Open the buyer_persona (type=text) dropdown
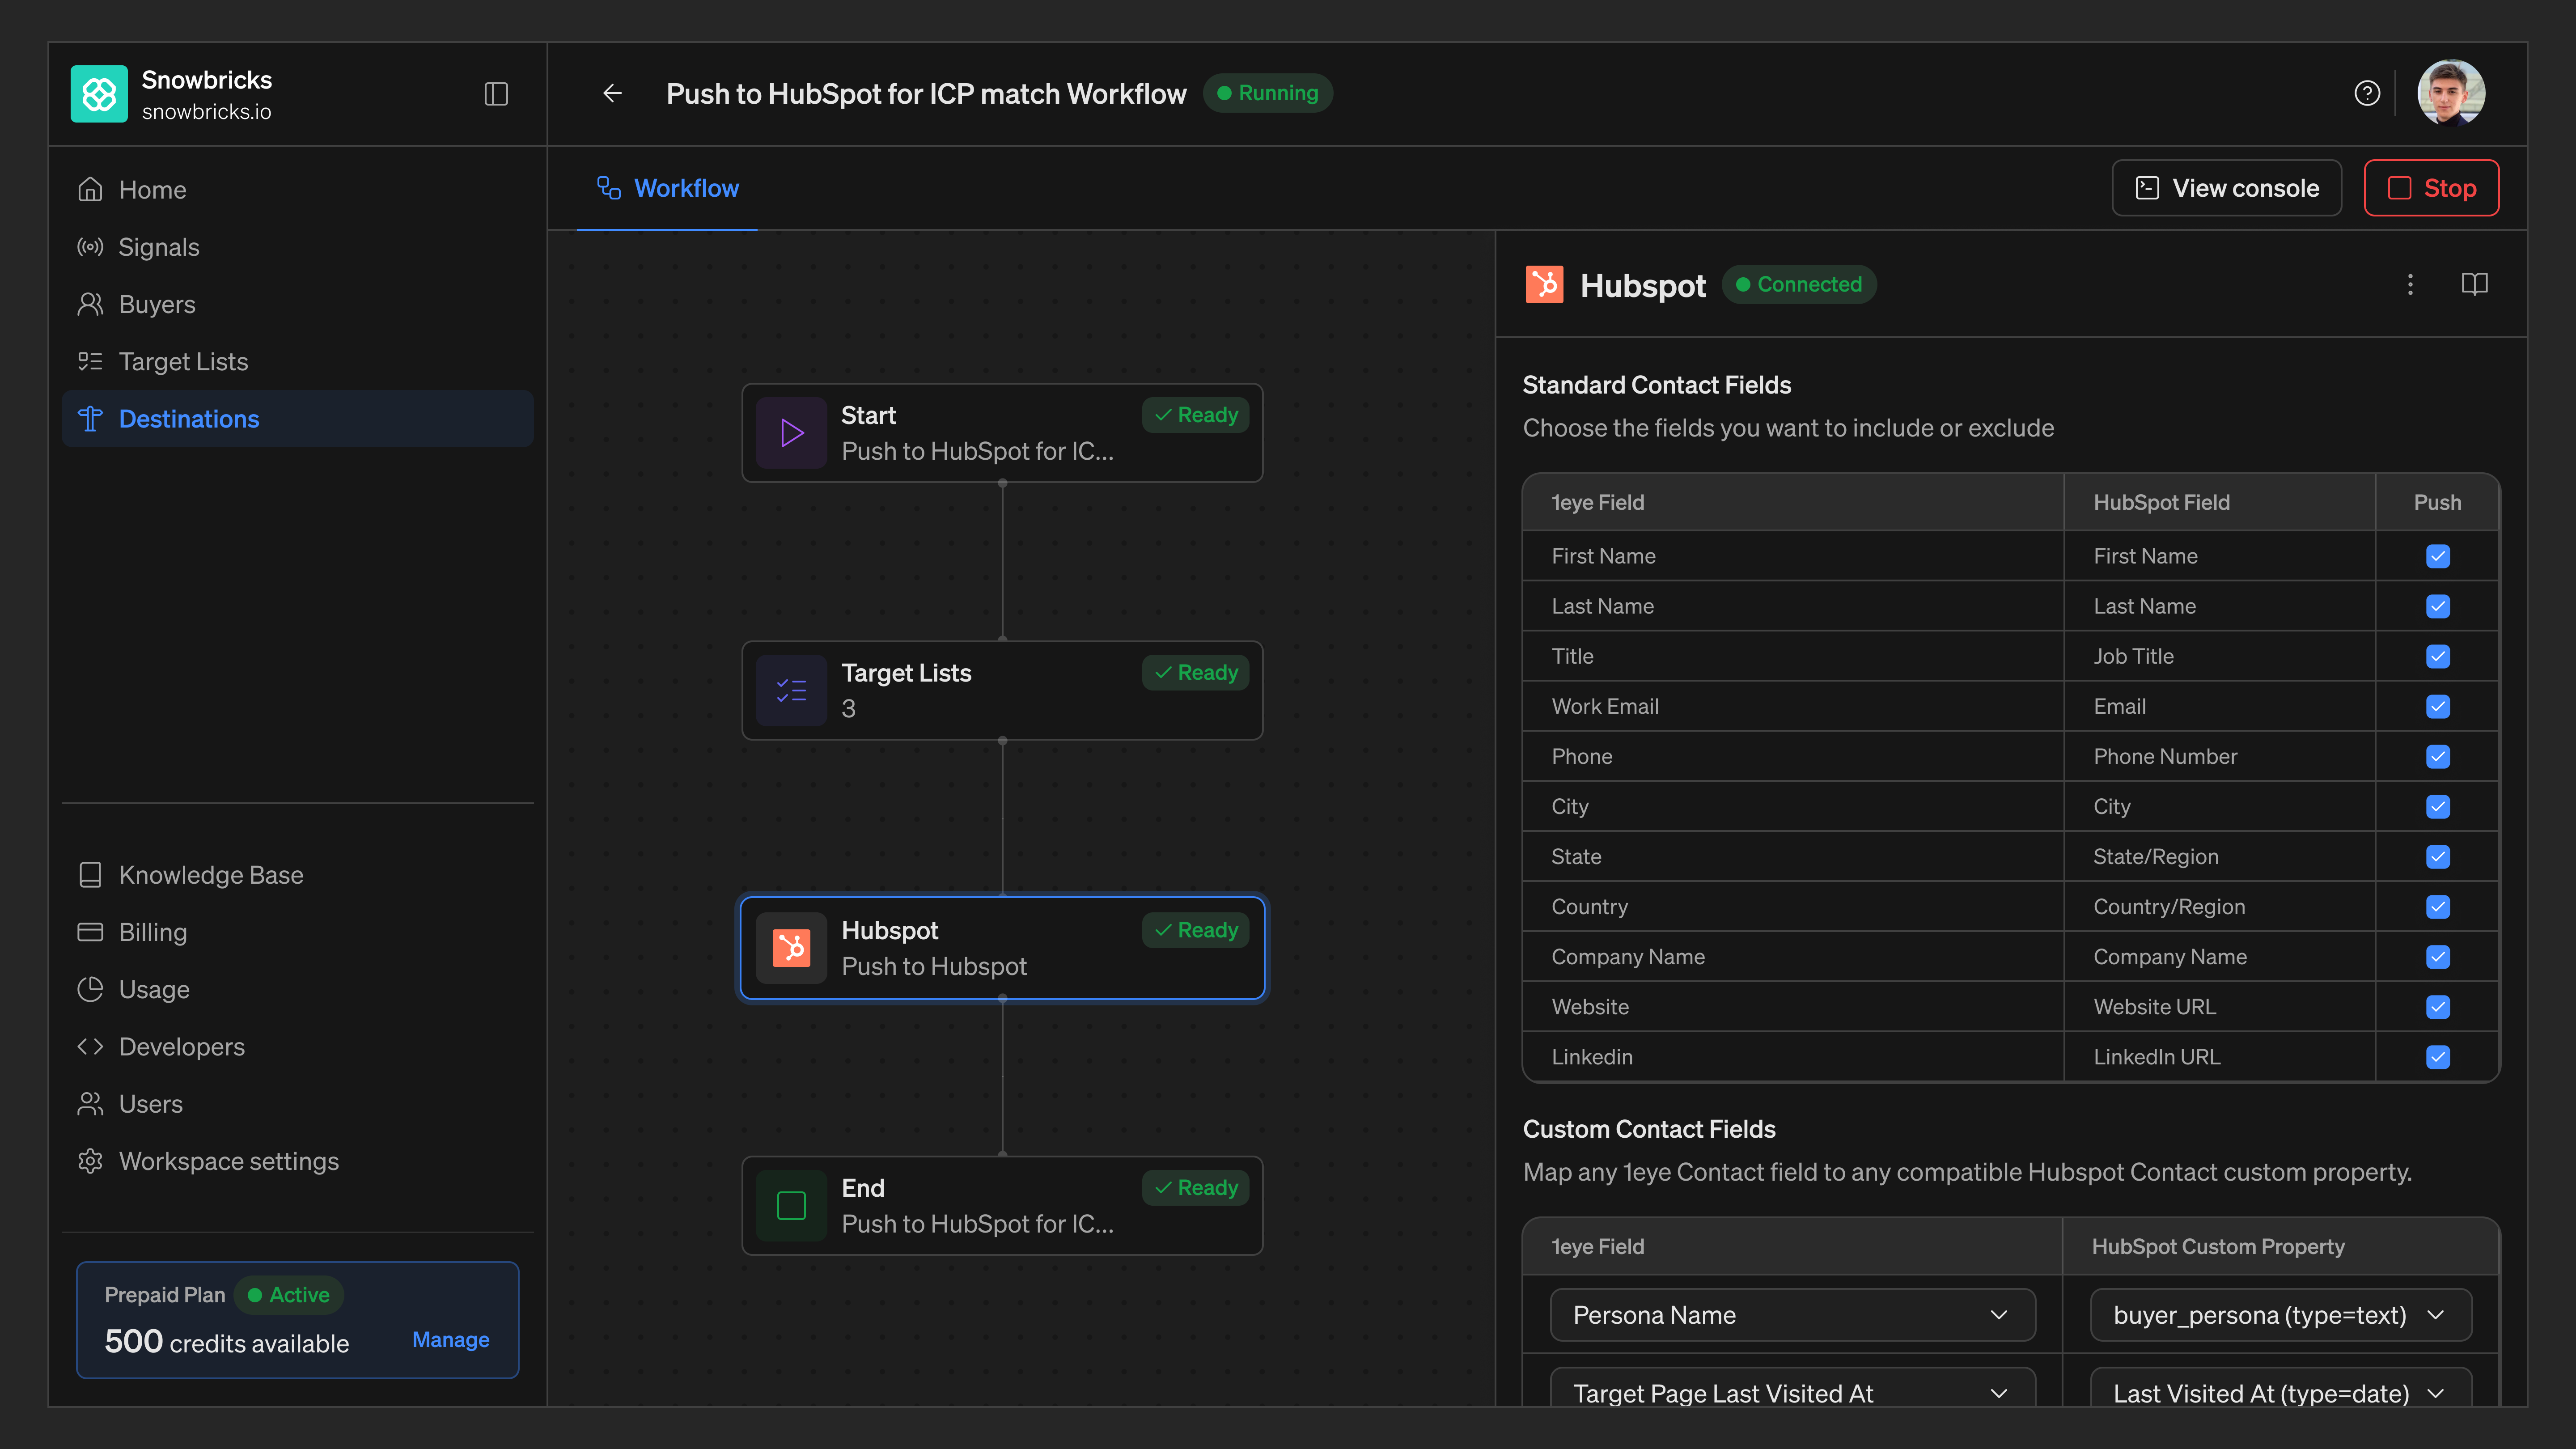Viewport: 2576px width, 1449px height. (2281, 1315)
